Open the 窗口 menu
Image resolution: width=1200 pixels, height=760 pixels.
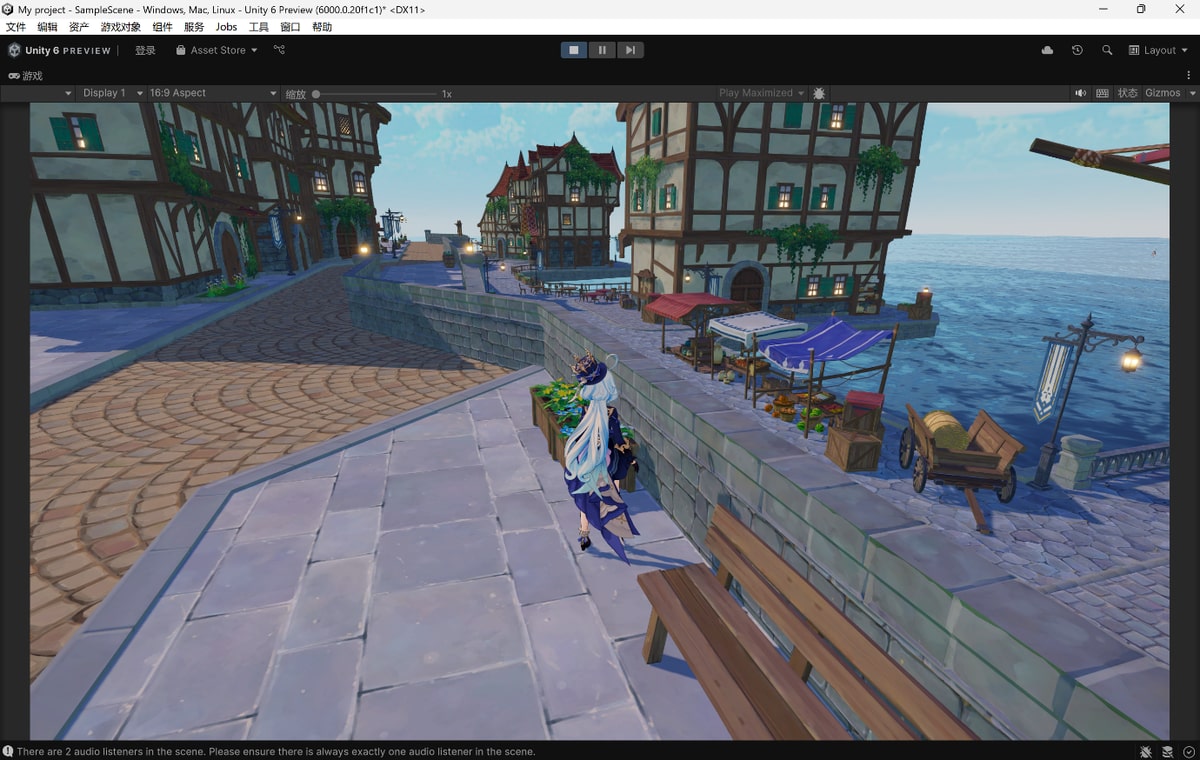tap(290, 27)
